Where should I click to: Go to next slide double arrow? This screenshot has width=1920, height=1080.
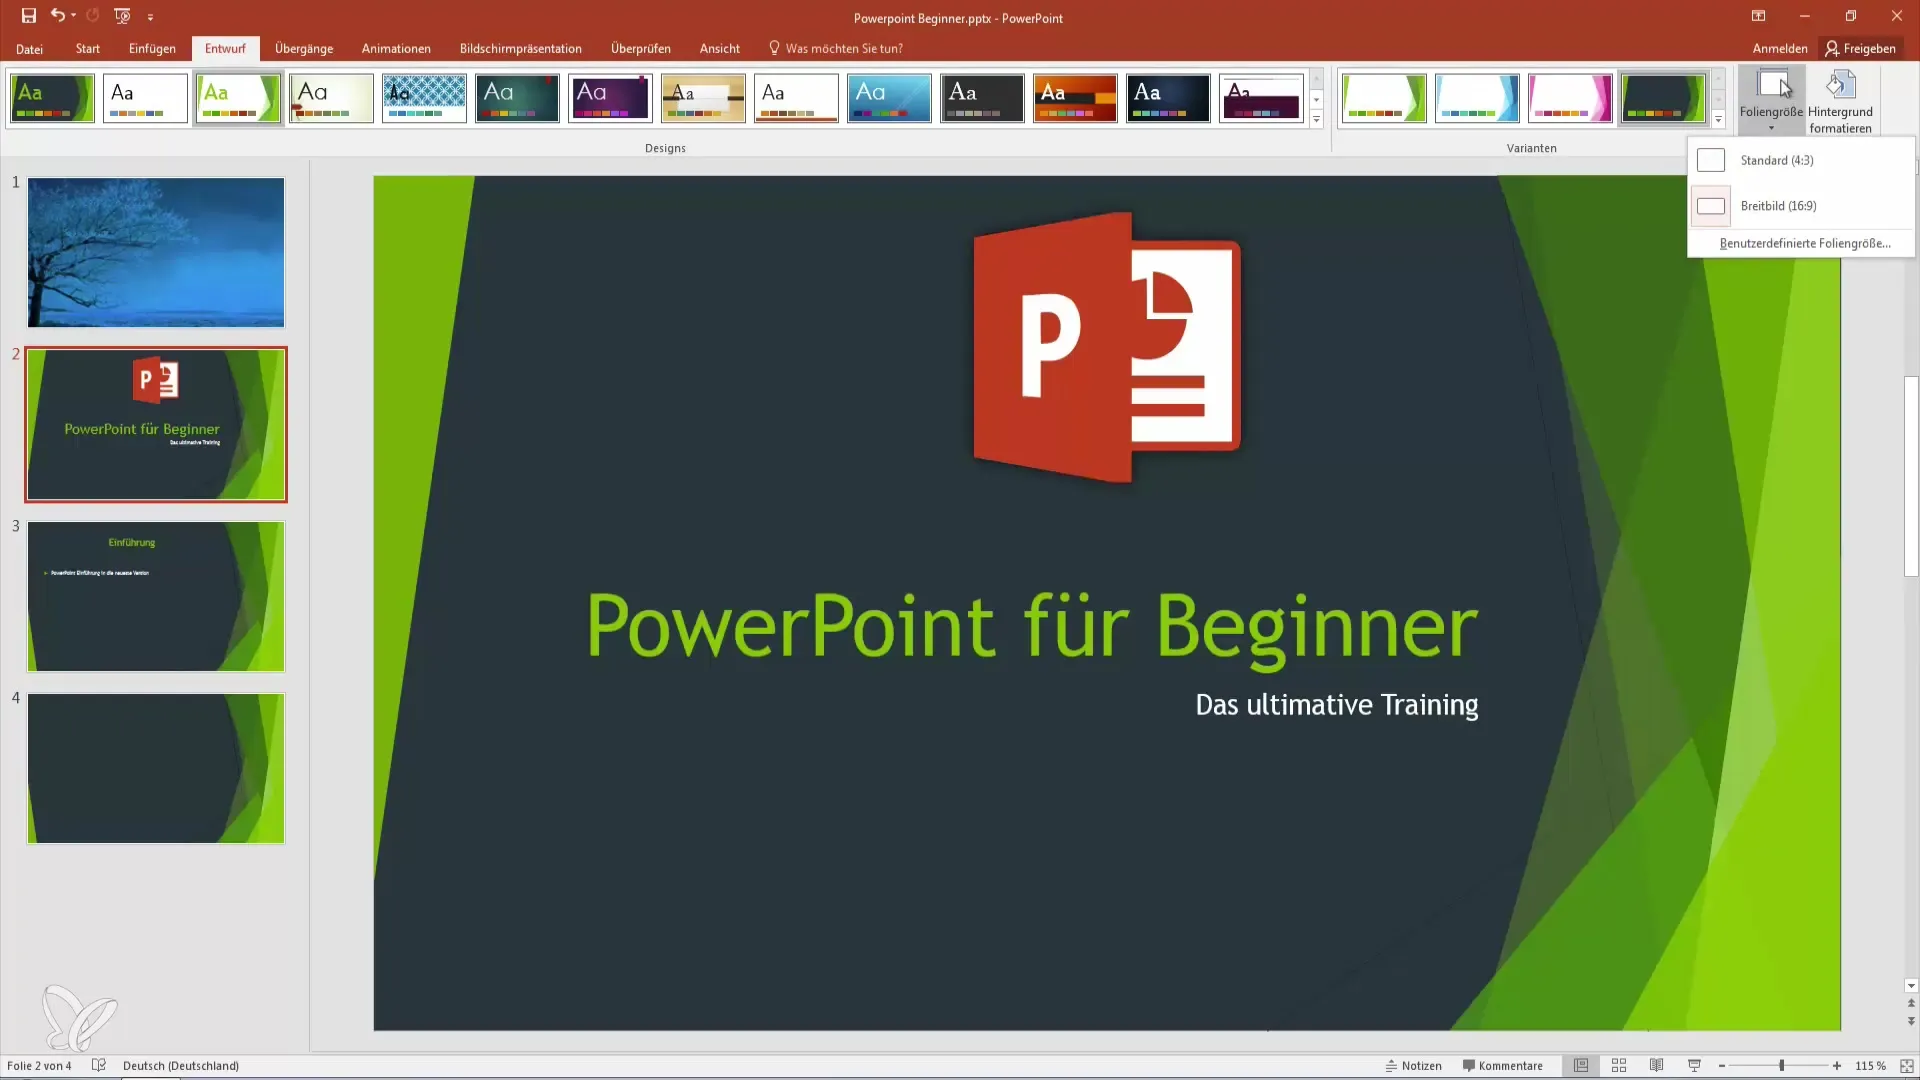[1911, 1021]
